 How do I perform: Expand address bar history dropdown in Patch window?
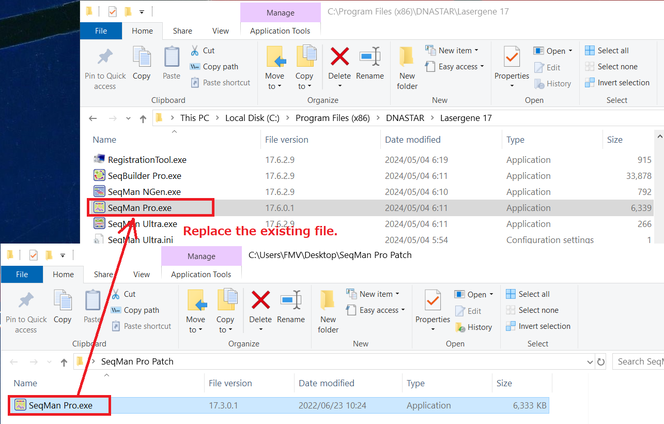coord(589,362)
